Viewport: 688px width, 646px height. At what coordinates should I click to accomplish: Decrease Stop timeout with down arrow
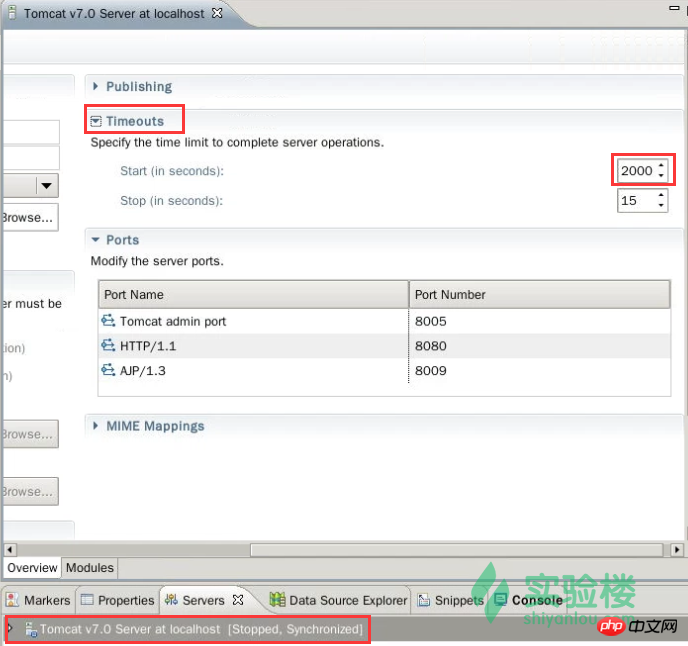[661, 206]
